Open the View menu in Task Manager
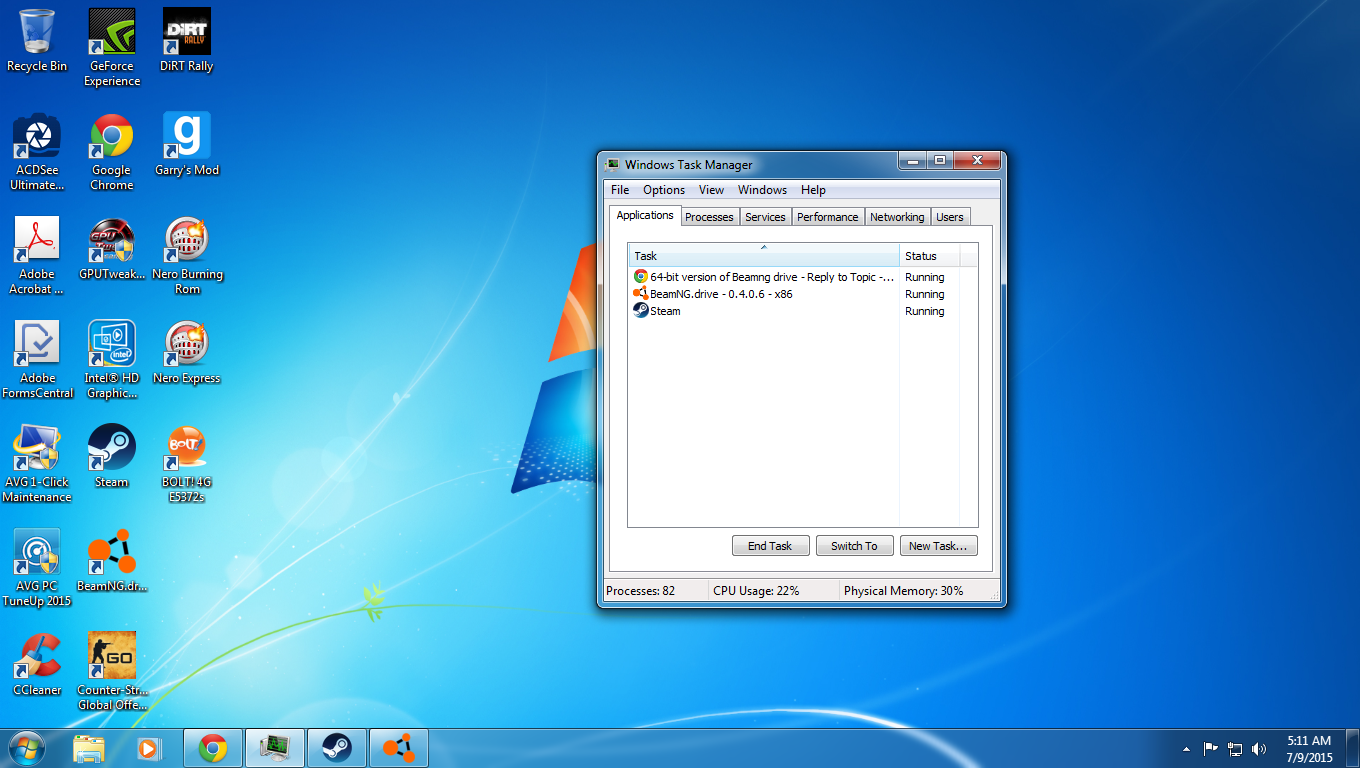This screenshot has height=768, width=1360. coord(711,190)
